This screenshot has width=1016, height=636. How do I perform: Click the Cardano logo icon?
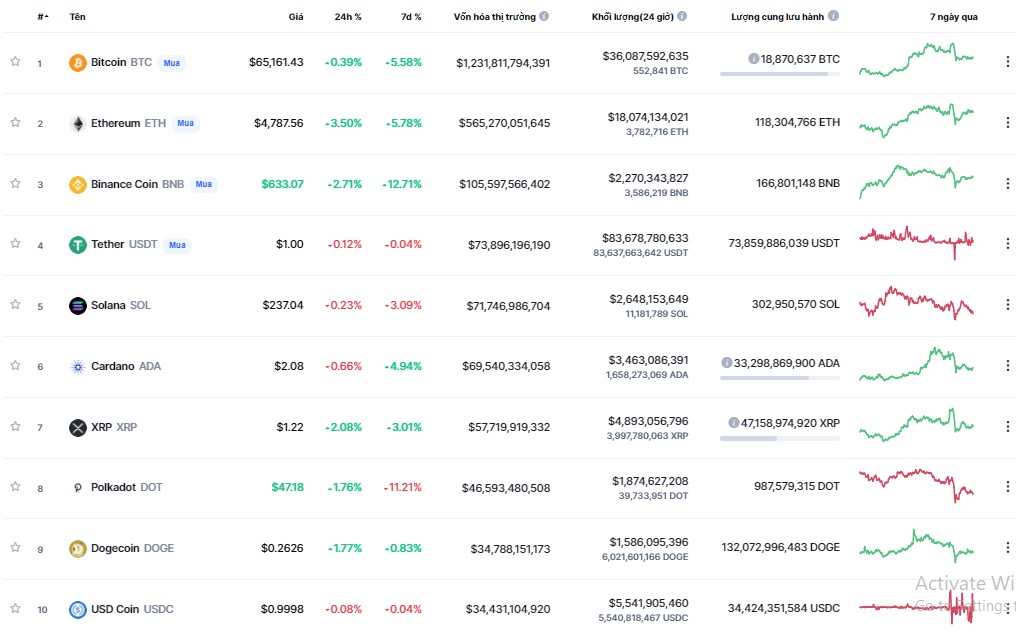(x=78, y=367)
